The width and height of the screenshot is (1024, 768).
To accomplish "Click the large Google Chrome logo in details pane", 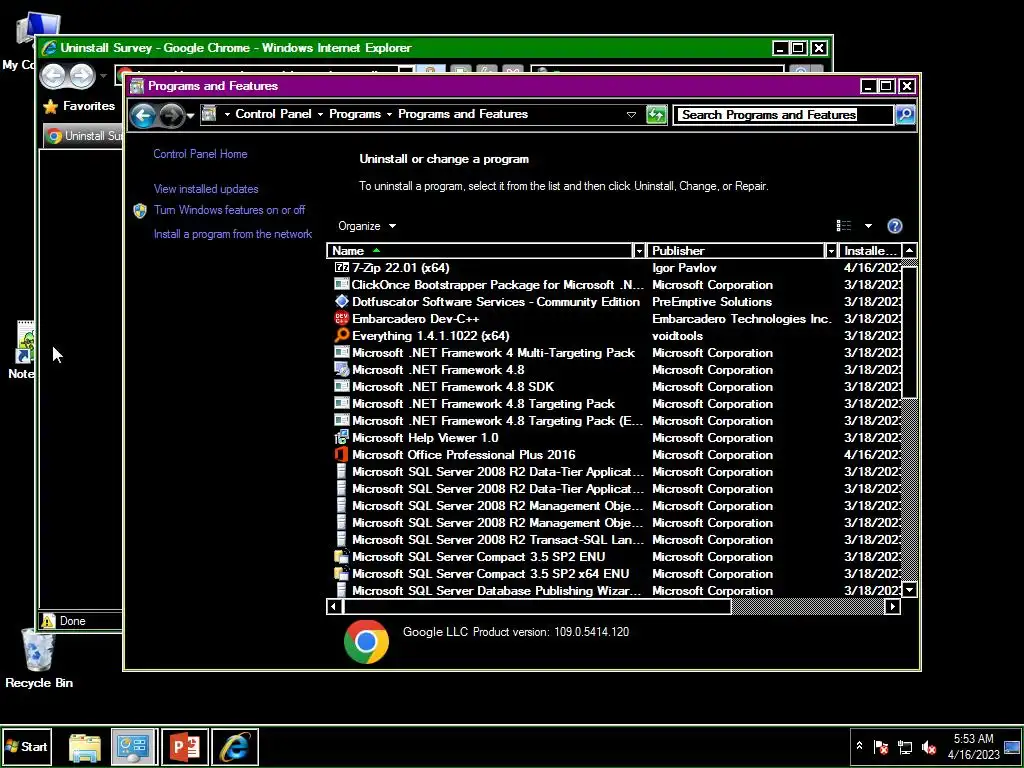I will [x=366, y=641].
